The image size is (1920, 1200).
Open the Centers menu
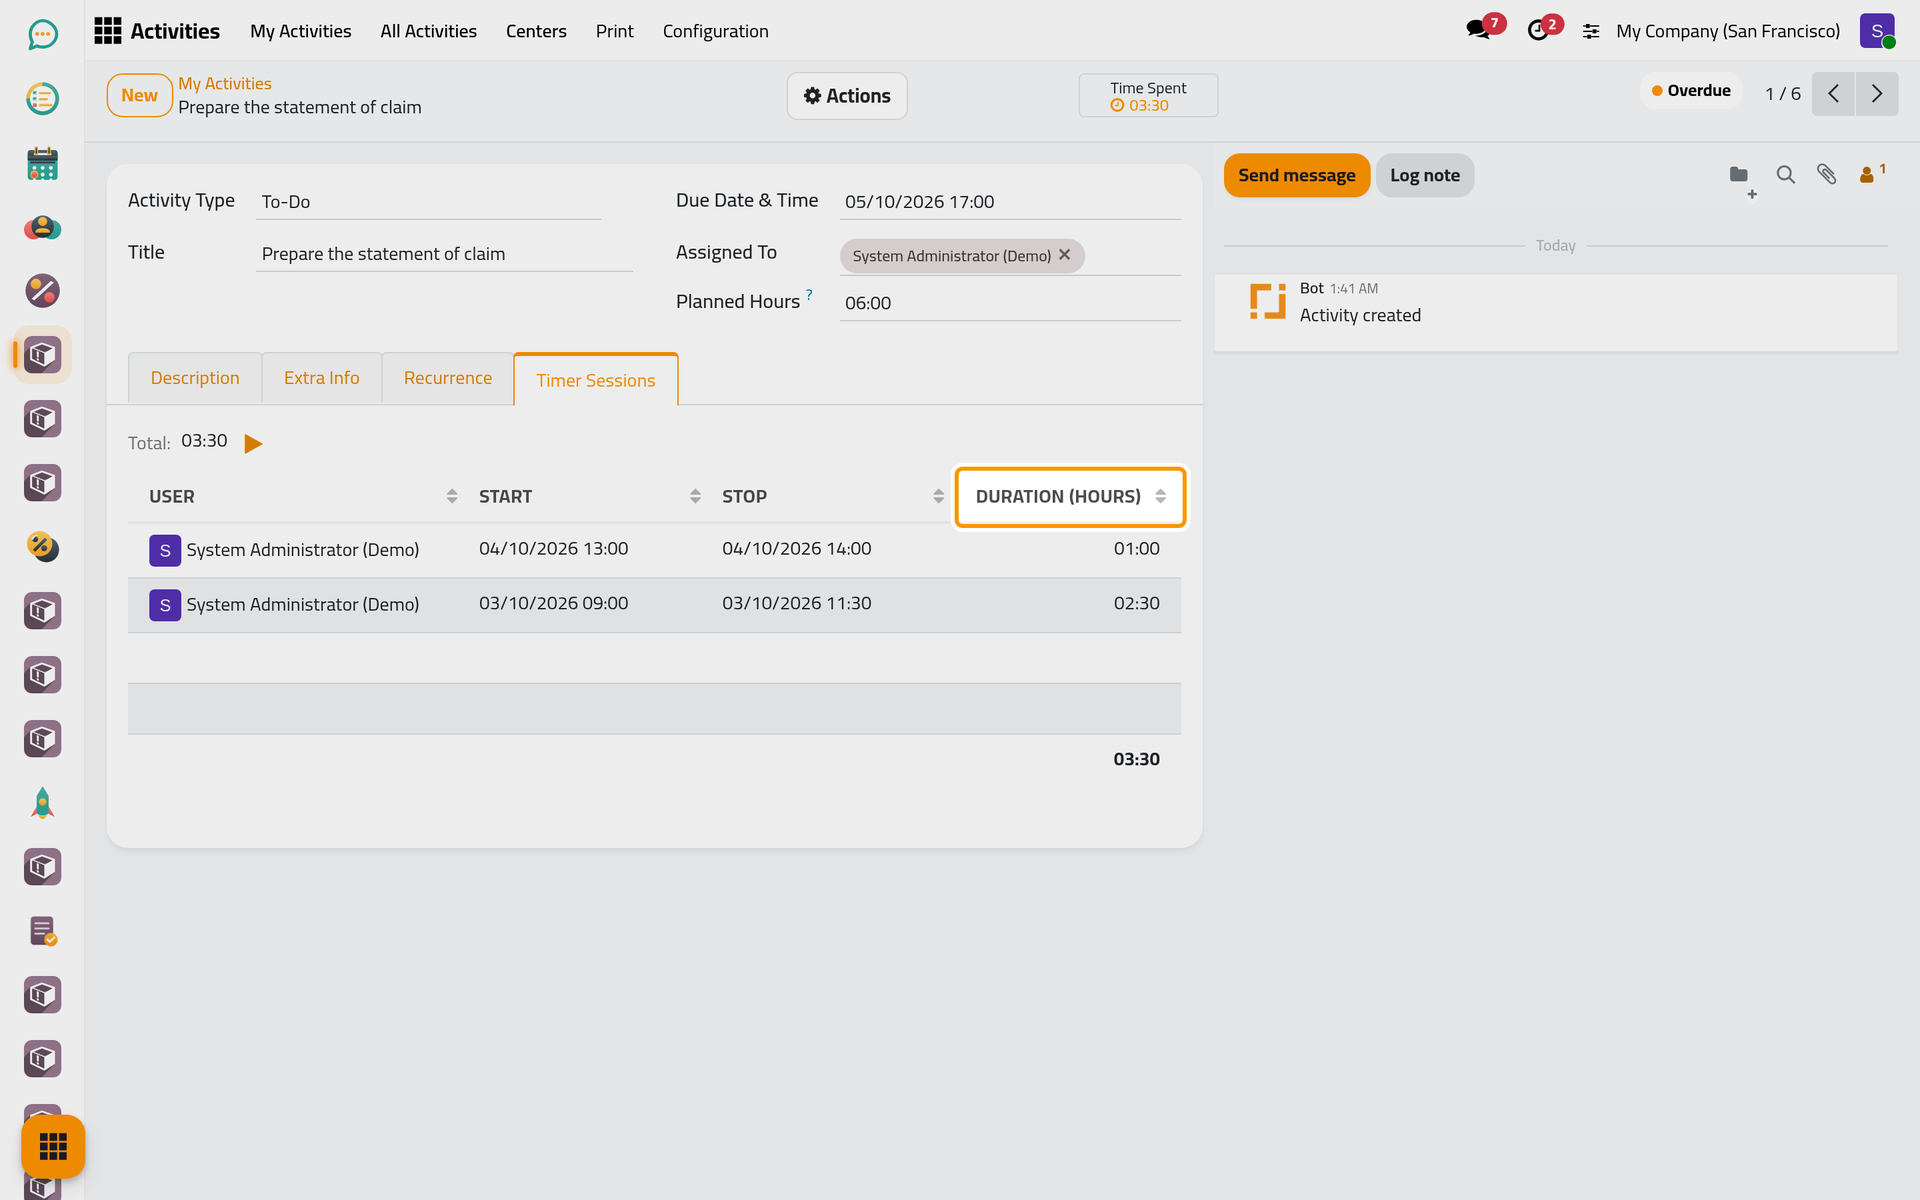[536, 31]
